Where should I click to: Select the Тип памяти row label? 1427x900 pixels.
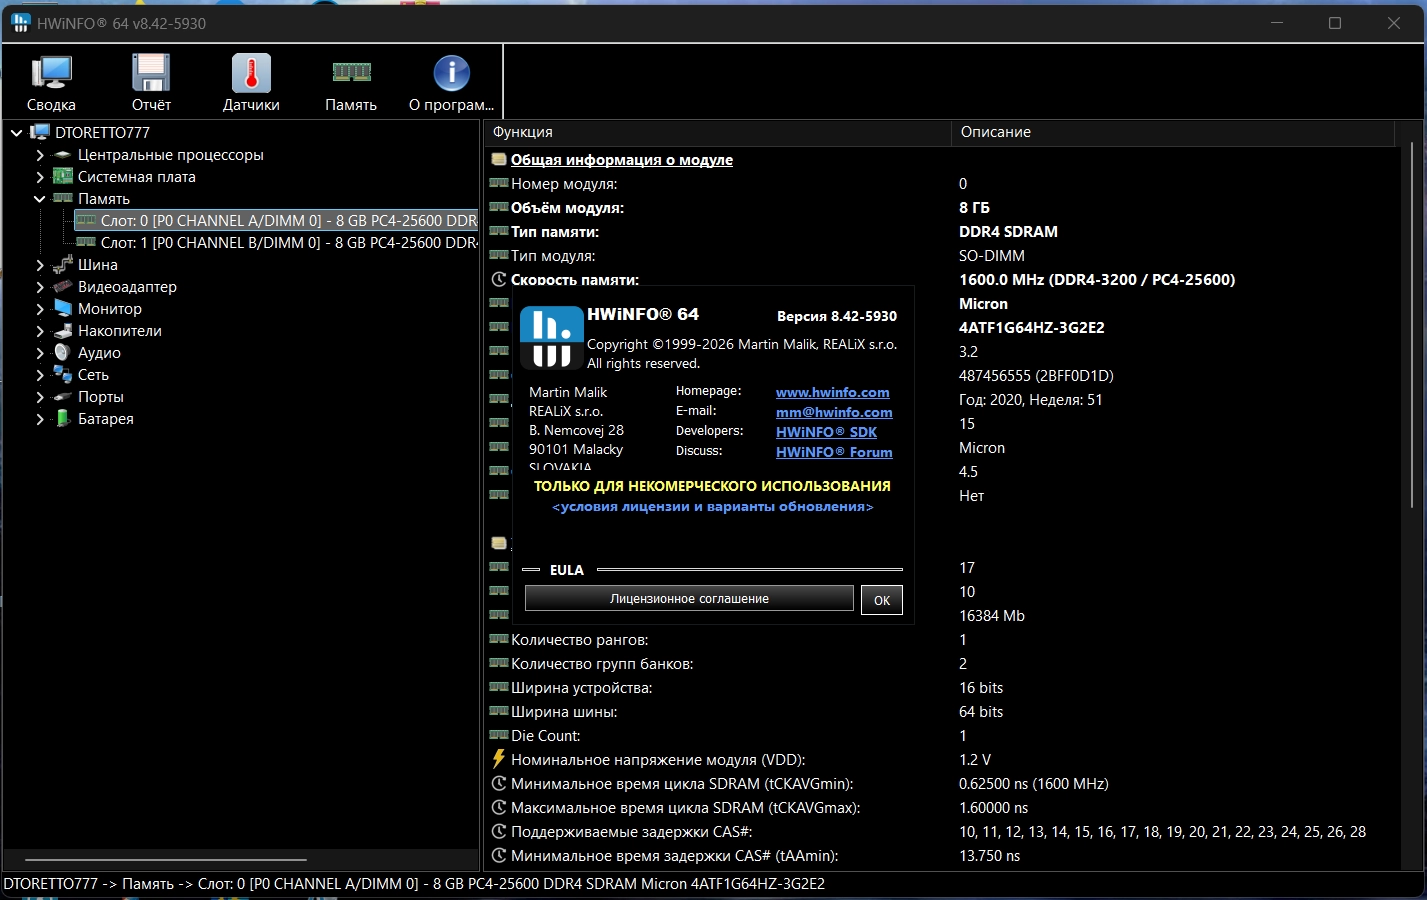[x=554, y=232]
